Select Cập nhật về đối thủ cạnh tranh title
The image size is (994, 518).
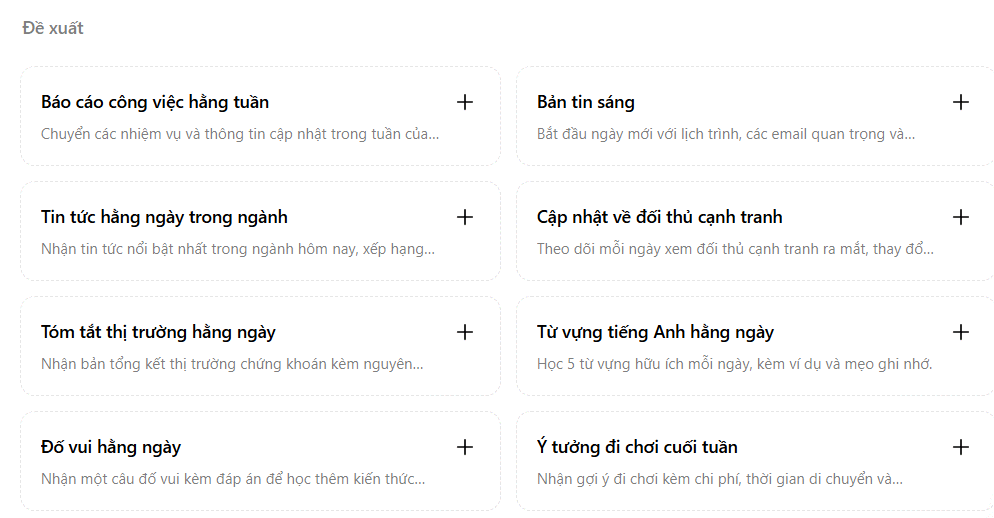[659, 217]
